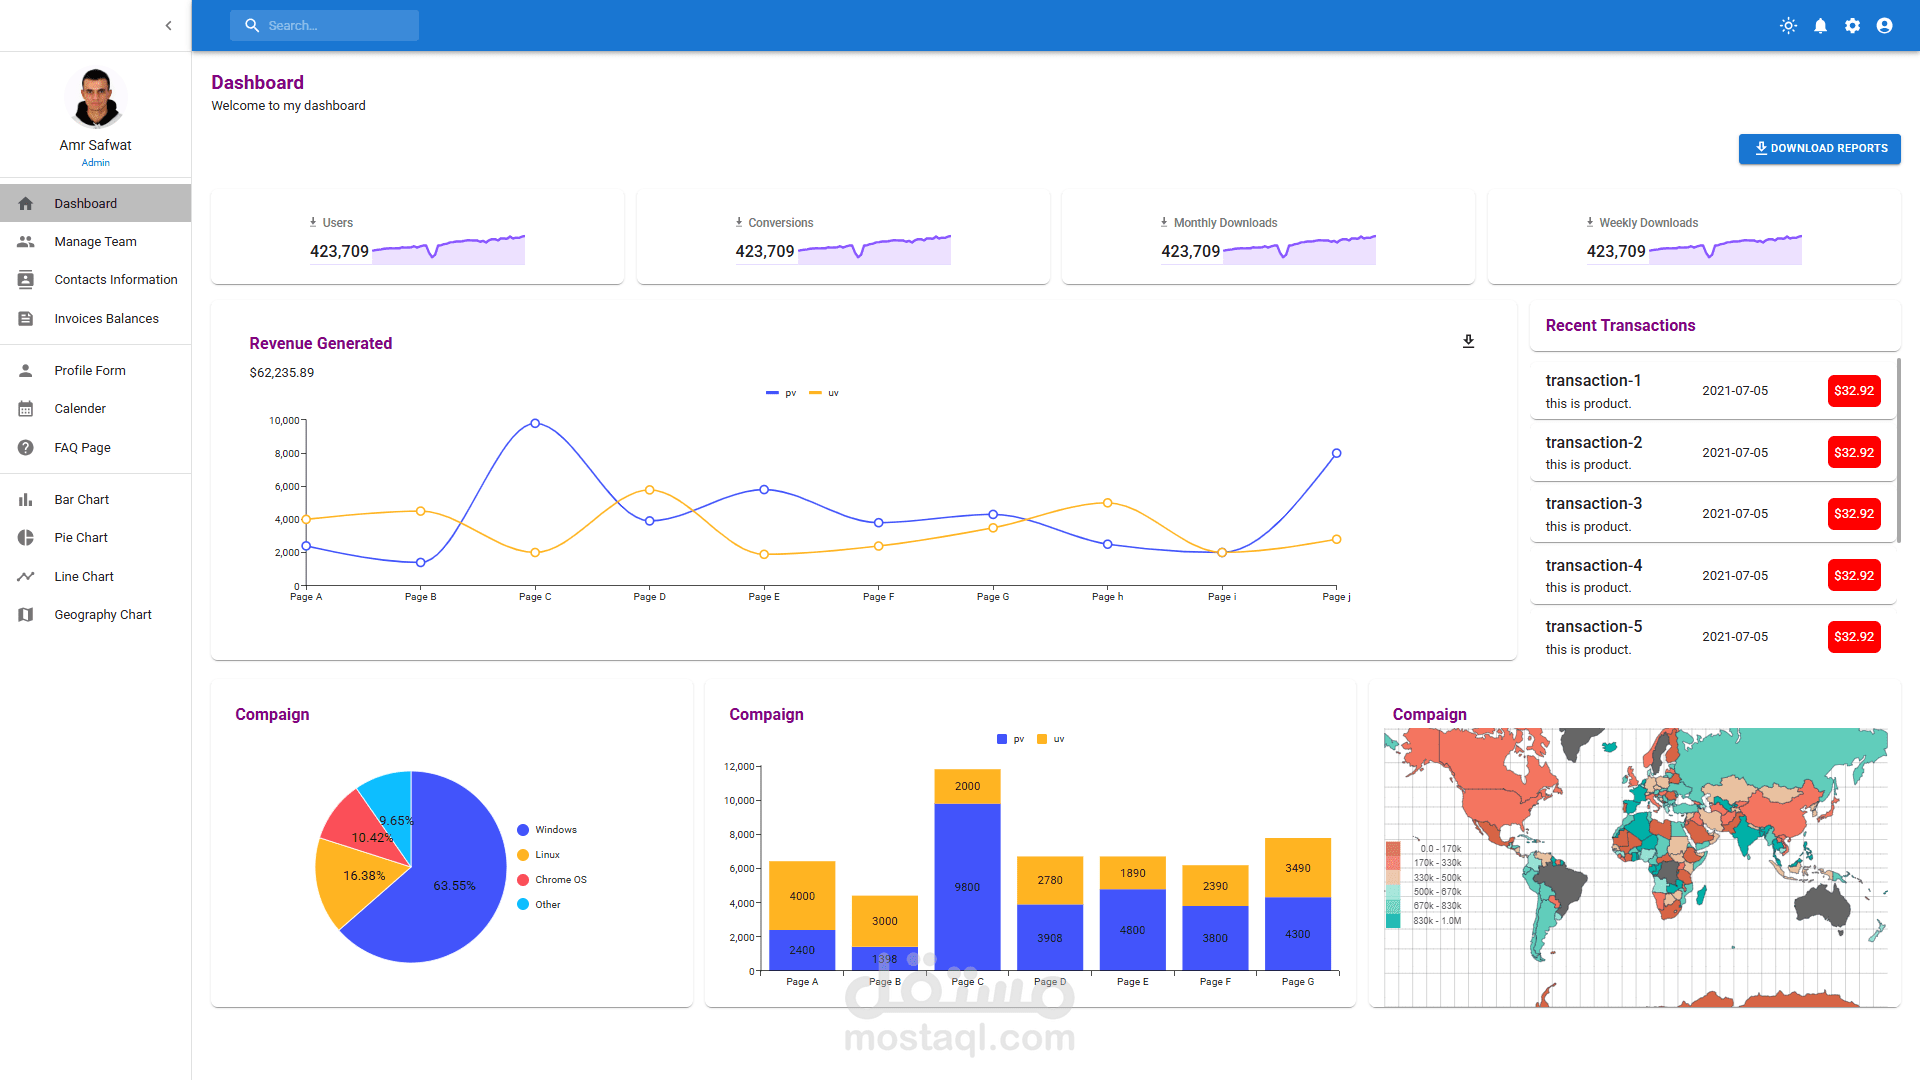Click the Users card download icon
Image resolution: width=1920 pixels, height=1080 pixels.
(x=313, y=222)
